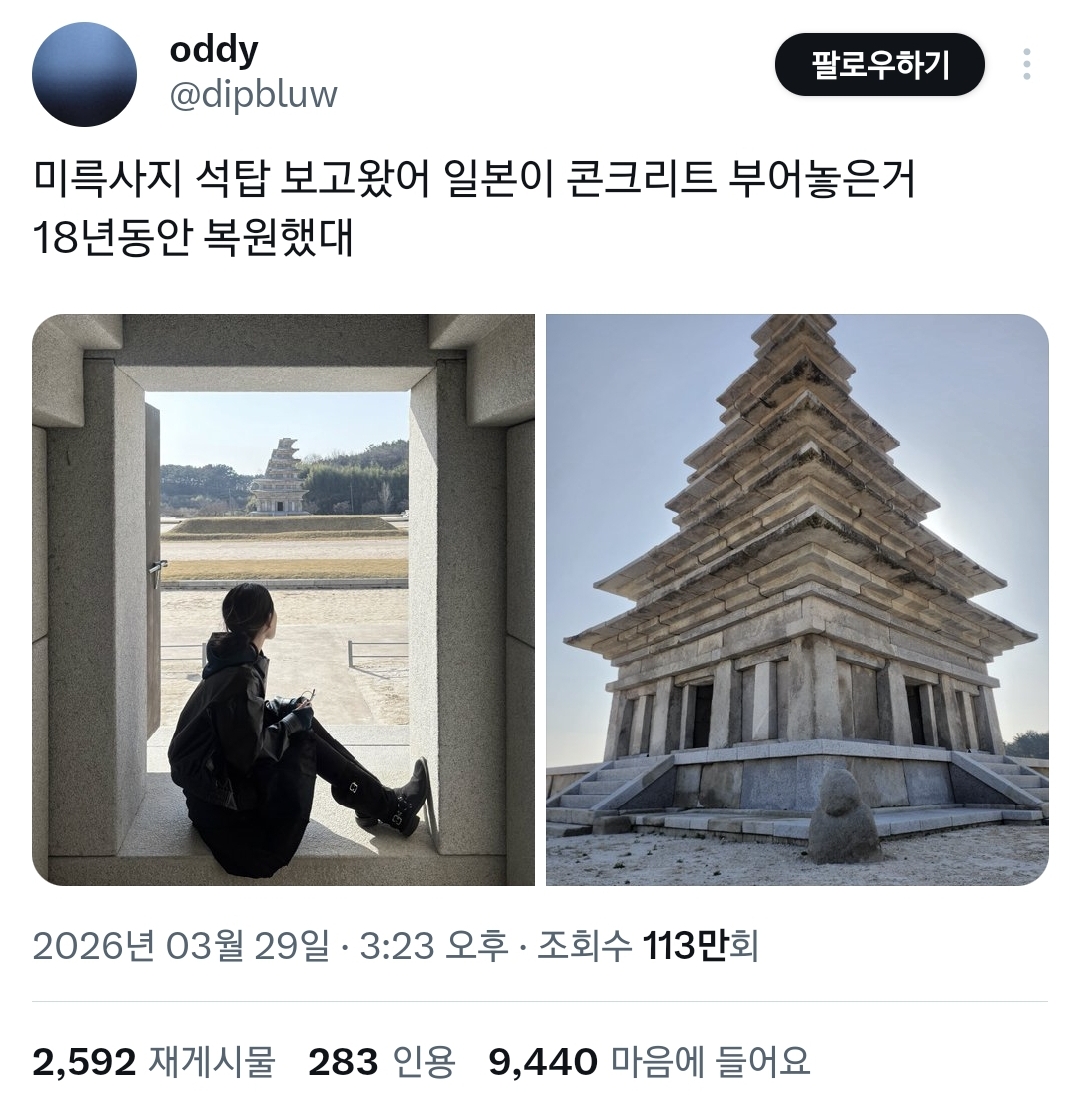
Task: Tap the 재게시물 label text
Action: point(212,1061)
